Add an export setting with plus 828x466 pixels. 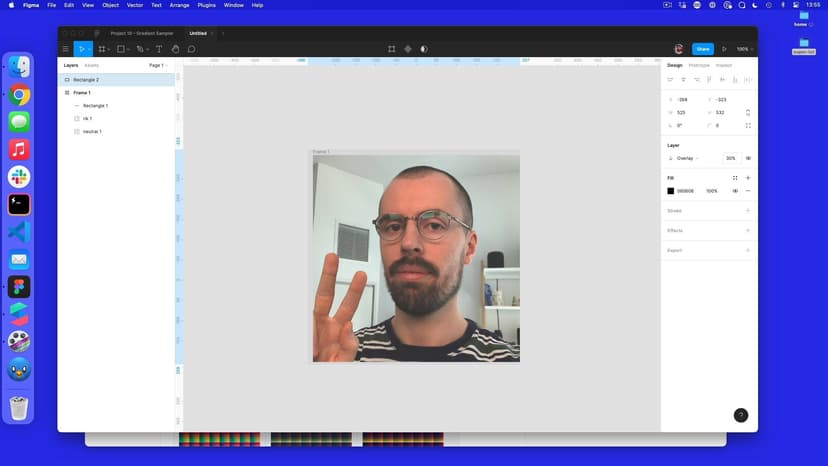pyautogui.click(x=748, y=250)
